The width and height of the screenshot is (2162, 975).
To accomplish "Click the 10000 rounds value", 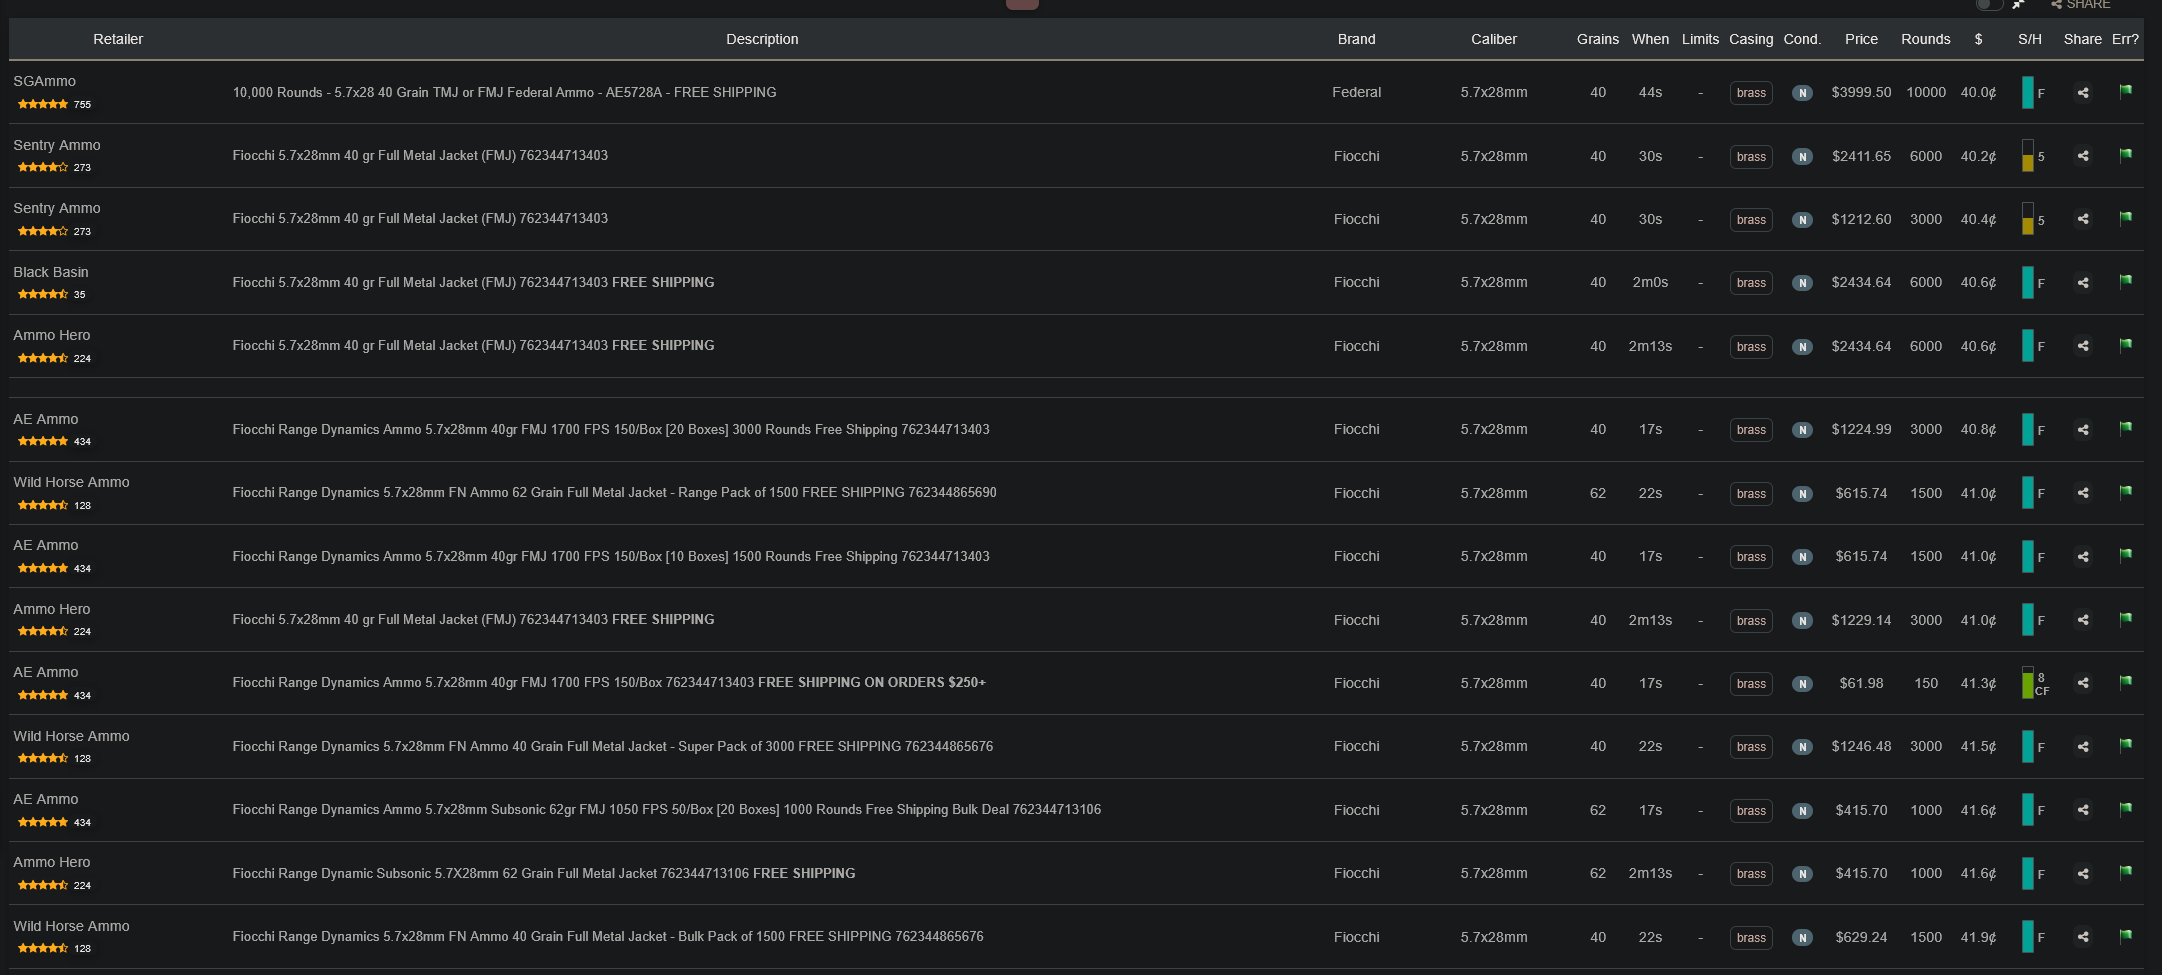I will click(1926, 92).
